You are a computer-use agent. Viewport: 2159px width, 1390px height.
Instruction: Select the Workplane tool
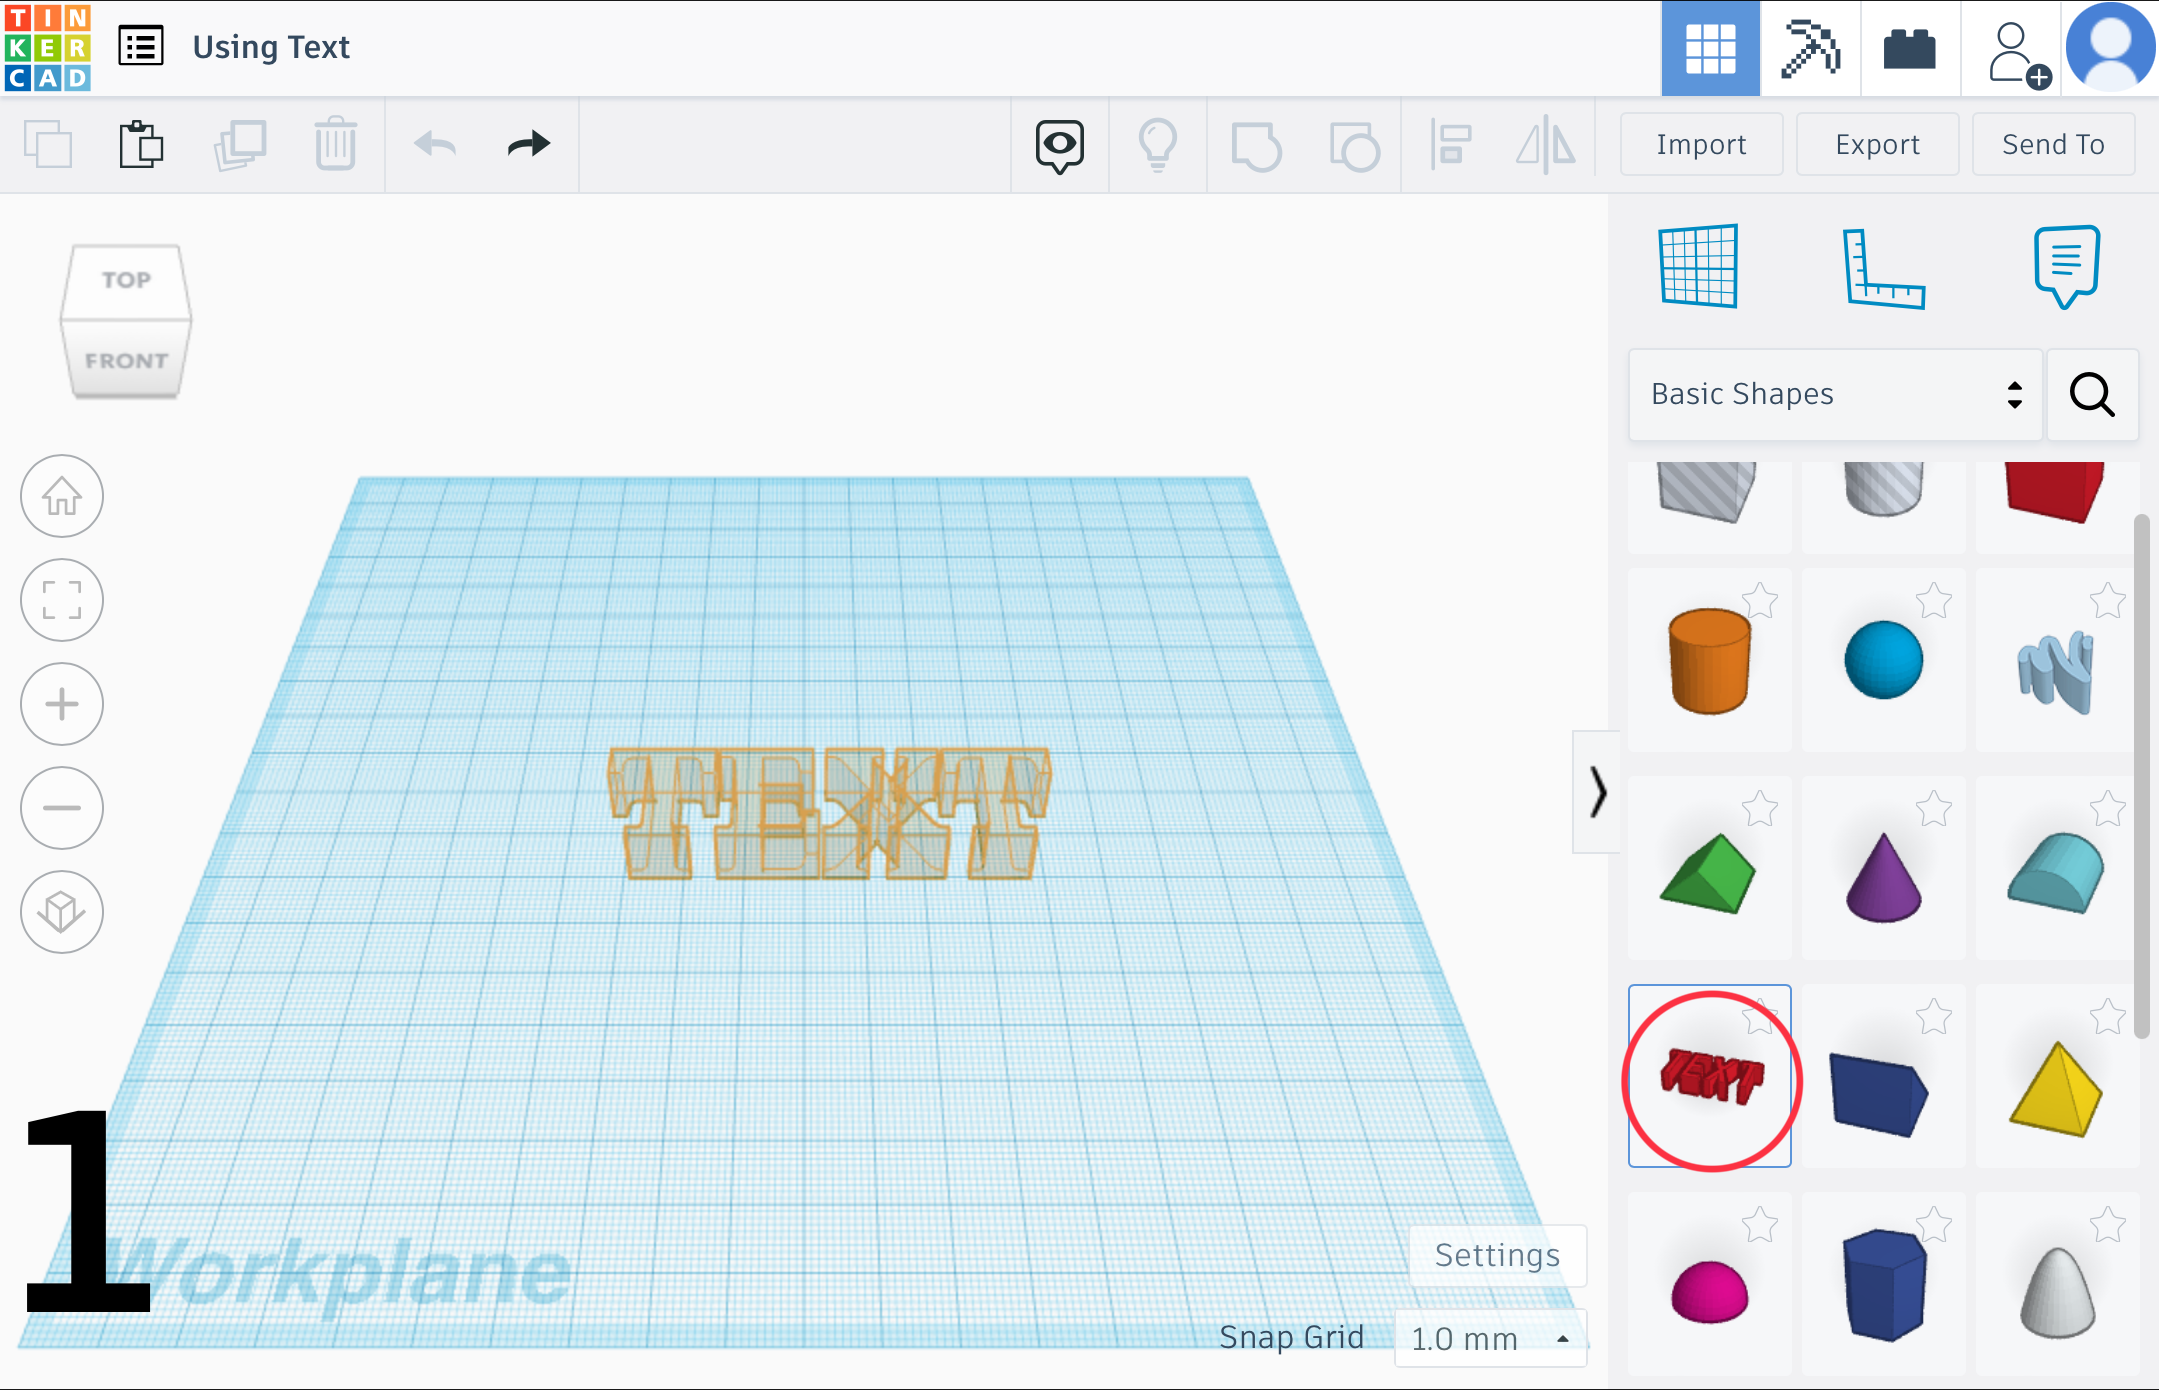point(1698,265)
